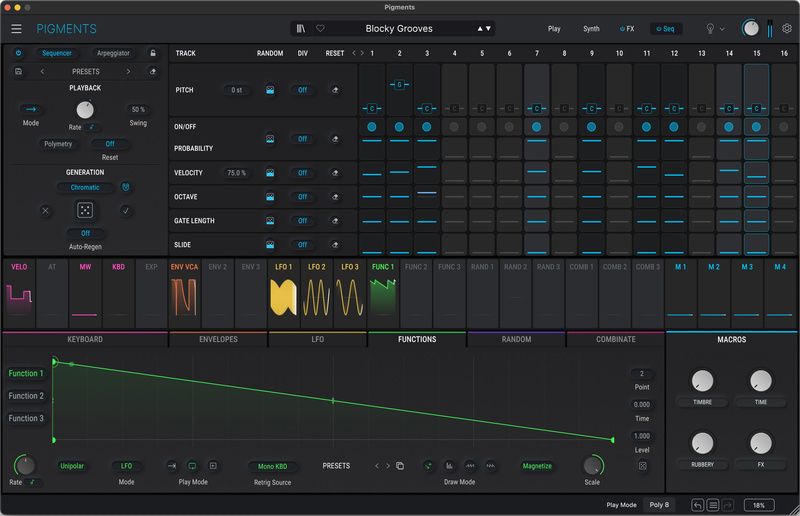Click the dice icon below Level value
The height and width of the screenshot is (516, 800).
pos(642,465)
